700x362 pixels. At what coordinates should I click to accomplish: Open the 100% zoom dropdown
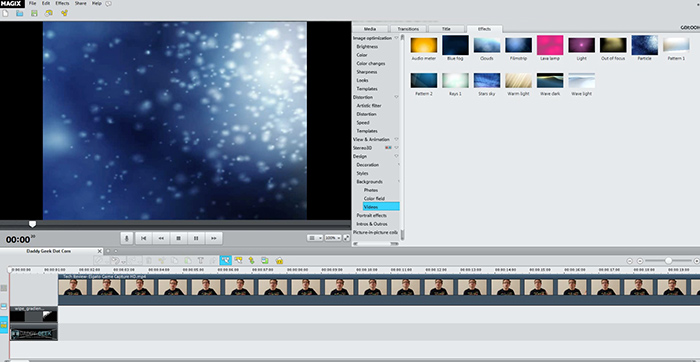[333, 238]
